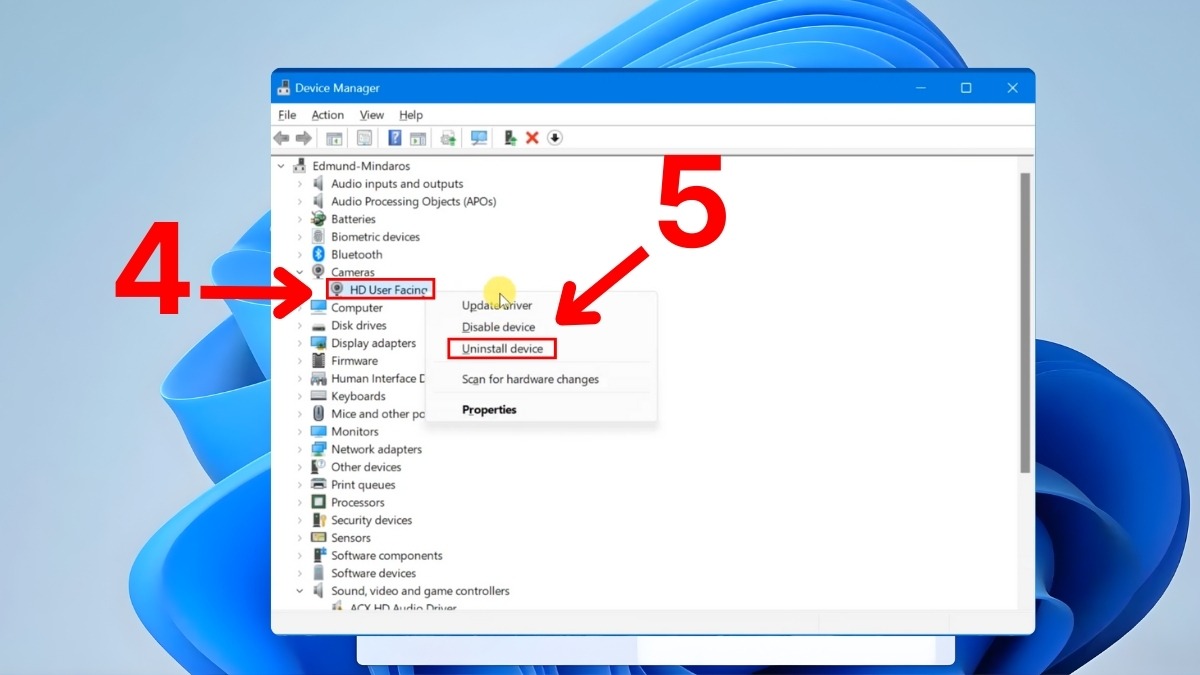Select the Software components label
Screen dimensions: 1200x675
pyautogui.click(x=387, y=555)
